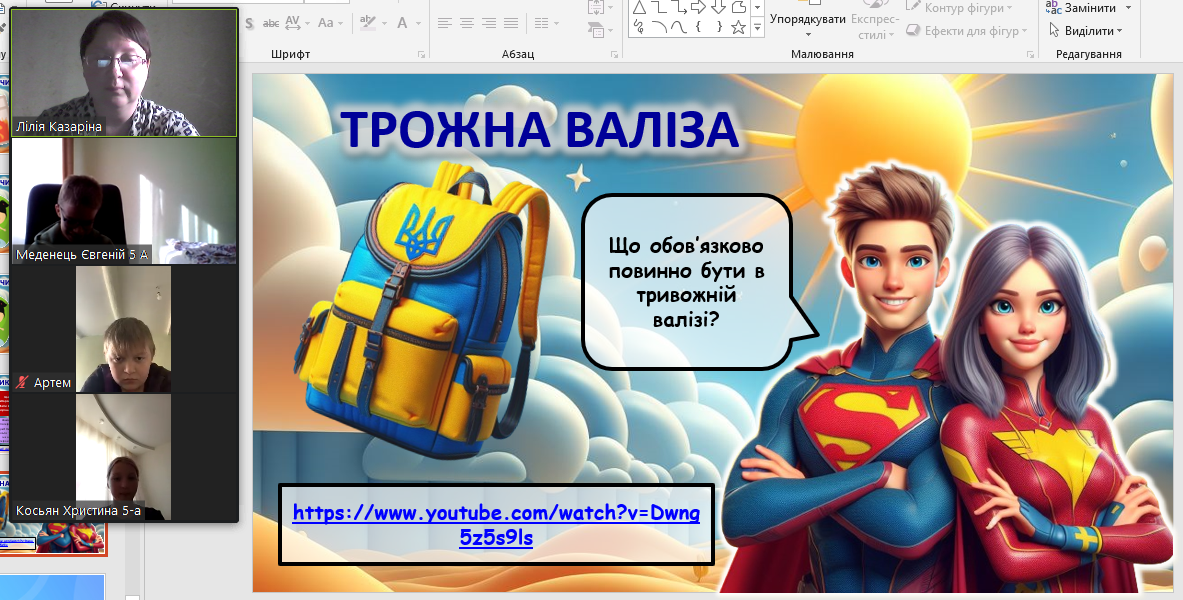This screenshot has height=600, width=1183.
Task: Click Замінити replace button
Action: click(1081, 8)
